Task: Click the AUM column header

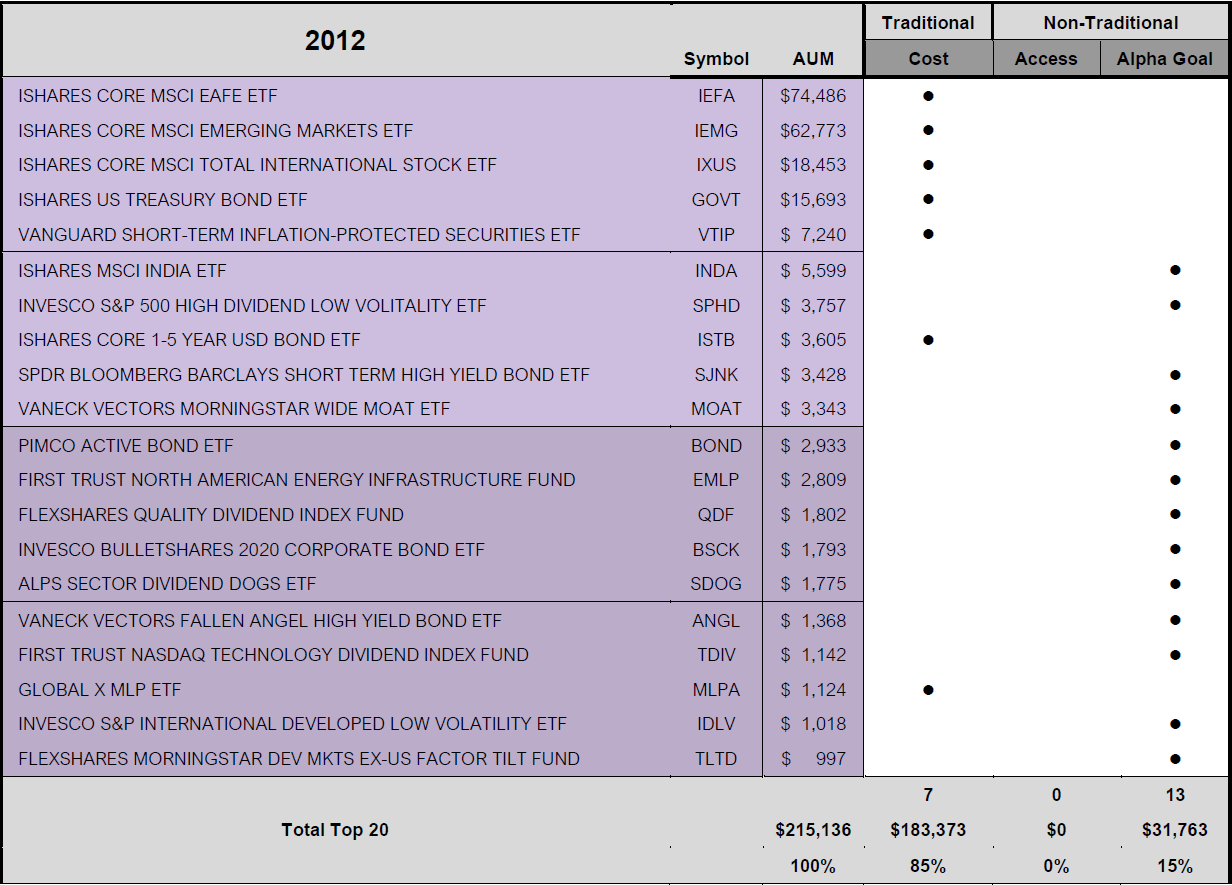Action: (x=813, y=59)
